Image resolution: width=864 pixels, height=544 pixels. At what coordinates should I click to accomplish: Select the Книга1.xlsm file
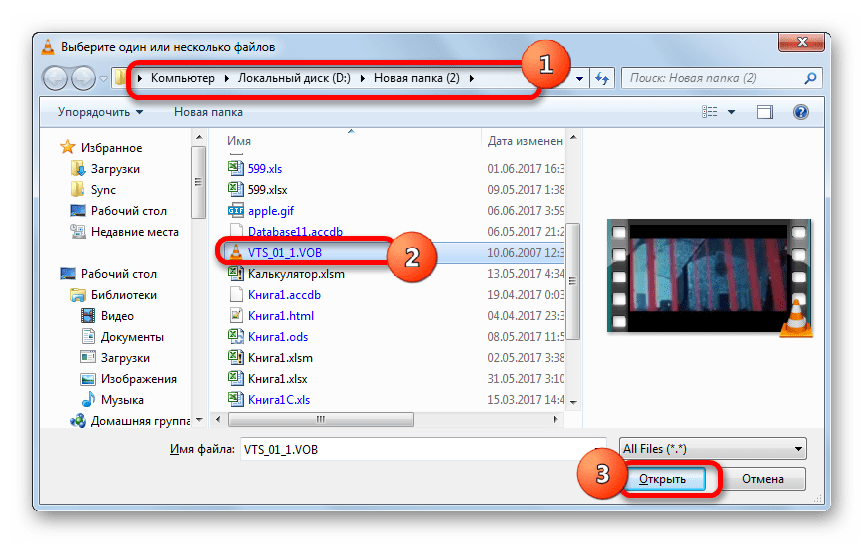280,358
